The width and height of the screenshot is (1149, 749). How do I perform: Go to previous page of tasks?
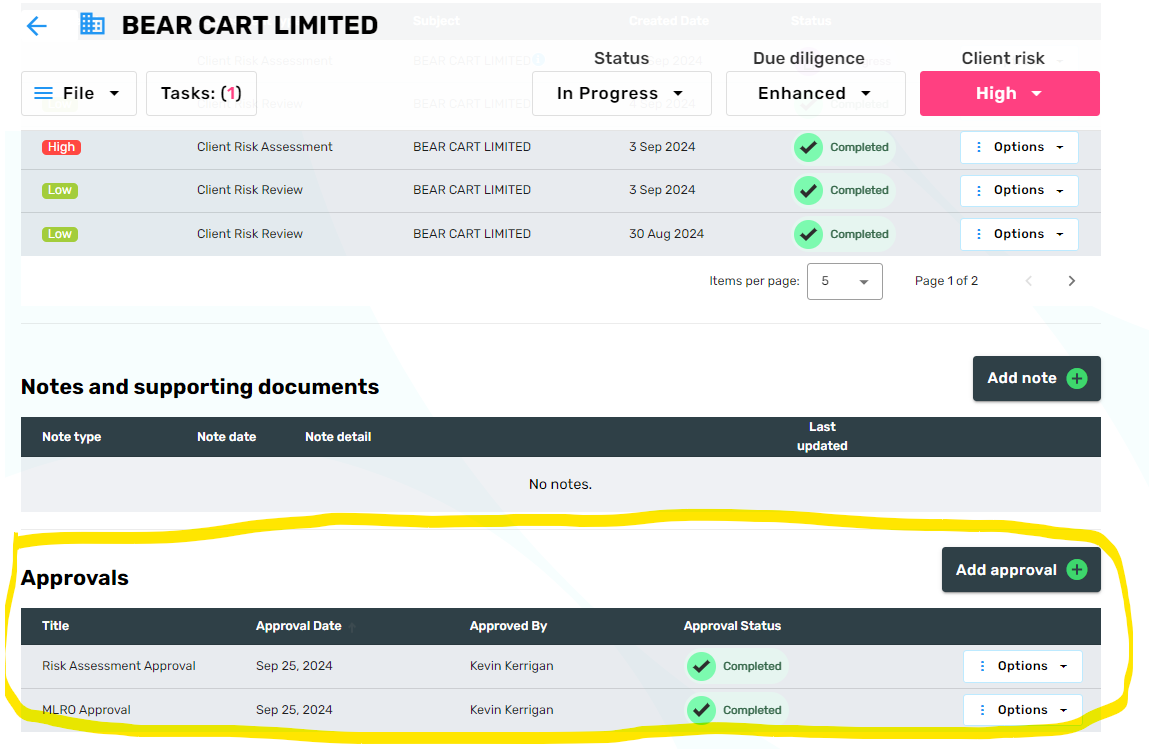click(x=1029, y=281)
